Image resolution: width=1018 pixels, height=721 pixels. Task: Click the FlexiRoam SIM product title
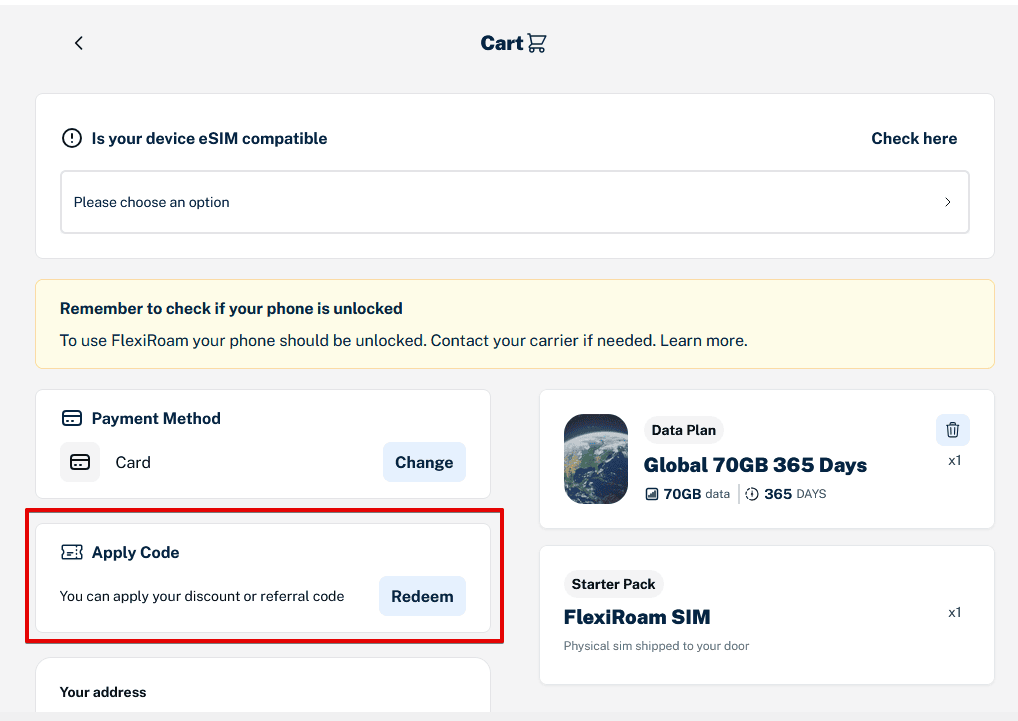(637, 617)
